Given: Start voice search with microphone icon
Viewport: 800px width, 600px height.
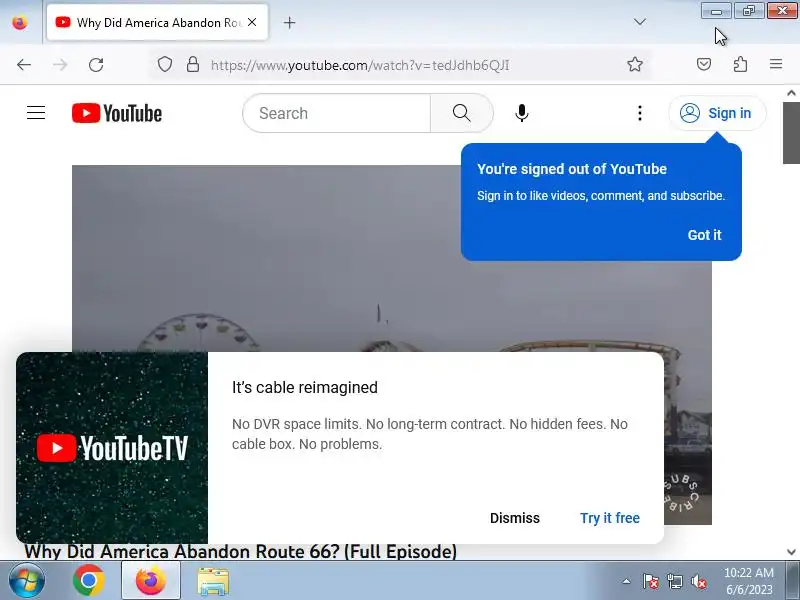Looking at the screenshot, I should click(521, 113).
